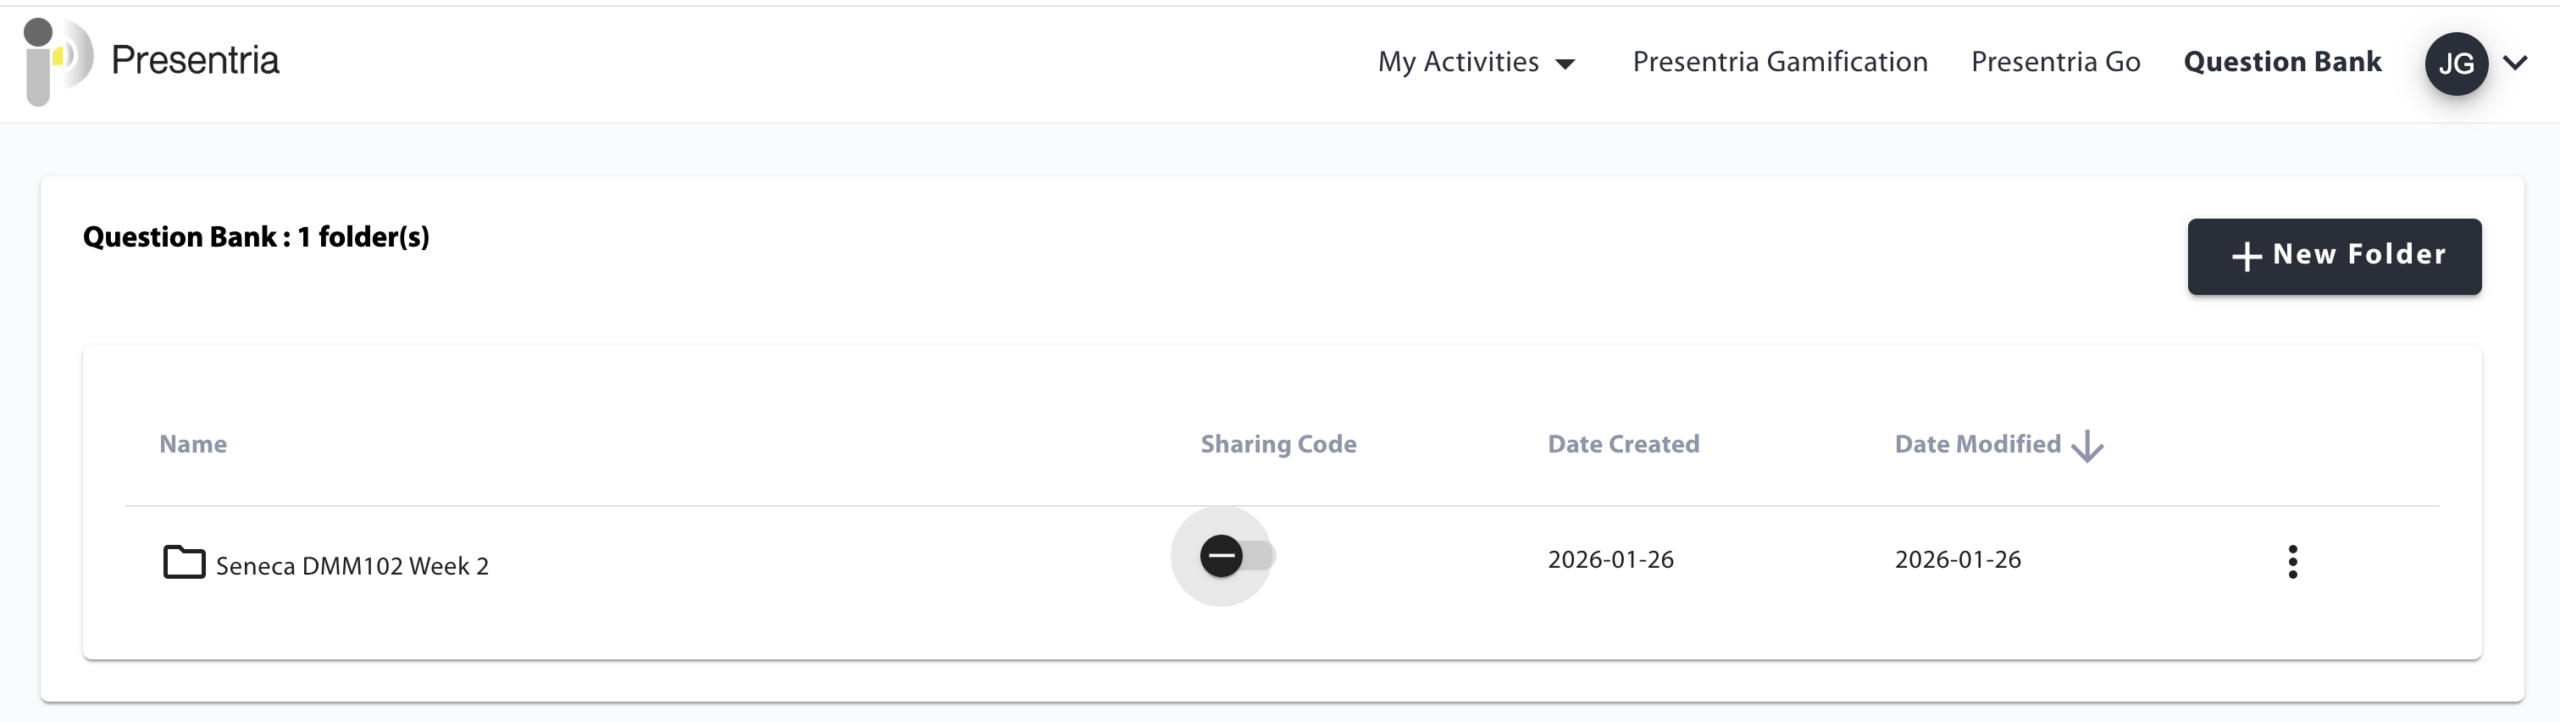Expand the My Activities dropdown arrow
This screenshot has width=2560, height=722.
tap(1565, 64)
